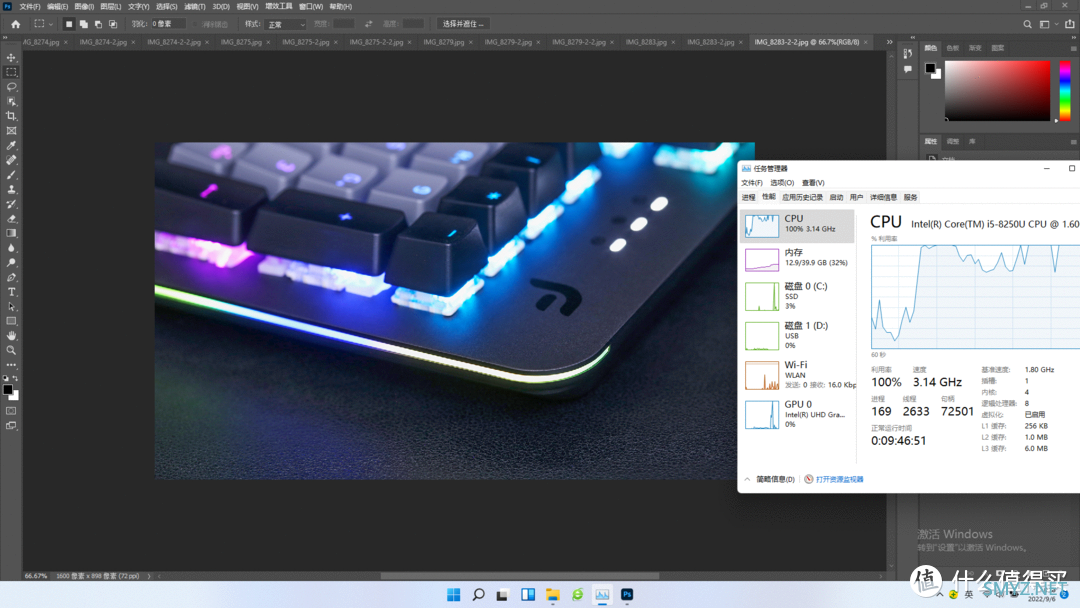
Task: Select the Rectangular Marquee tool in the toolbox
Action: coord(11,72)
